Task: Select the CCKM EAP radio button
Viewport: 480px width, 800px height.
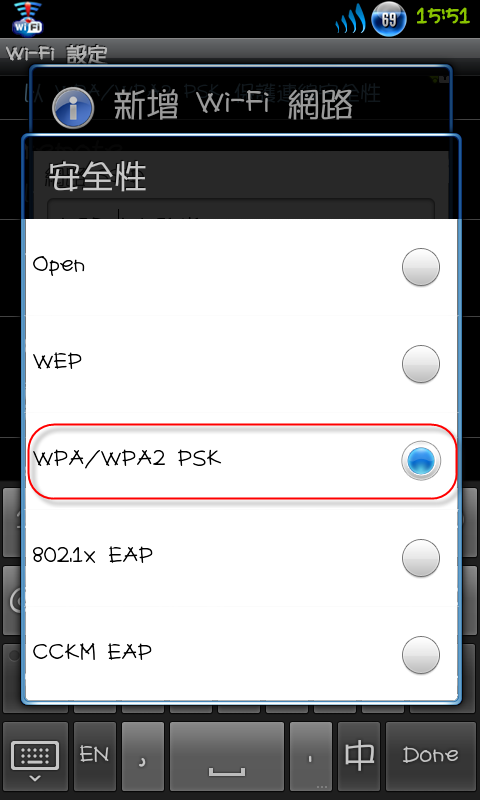Action: [421, 655]
